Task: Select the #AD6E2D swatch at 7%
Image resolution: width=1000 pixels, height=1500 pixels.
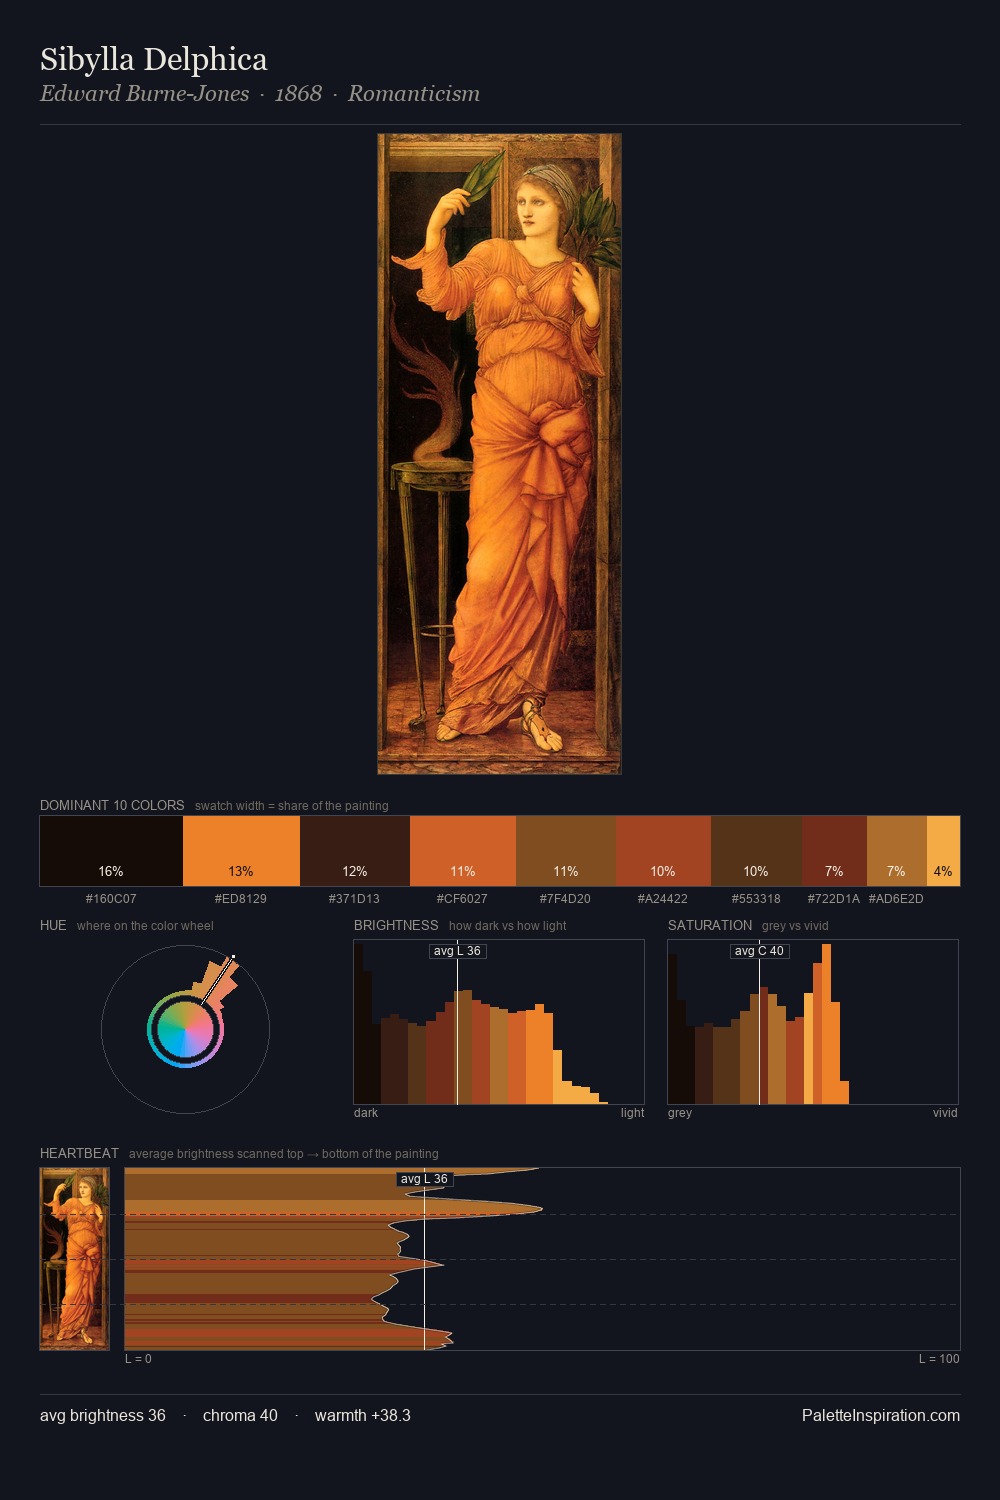Action: [897, 851]
